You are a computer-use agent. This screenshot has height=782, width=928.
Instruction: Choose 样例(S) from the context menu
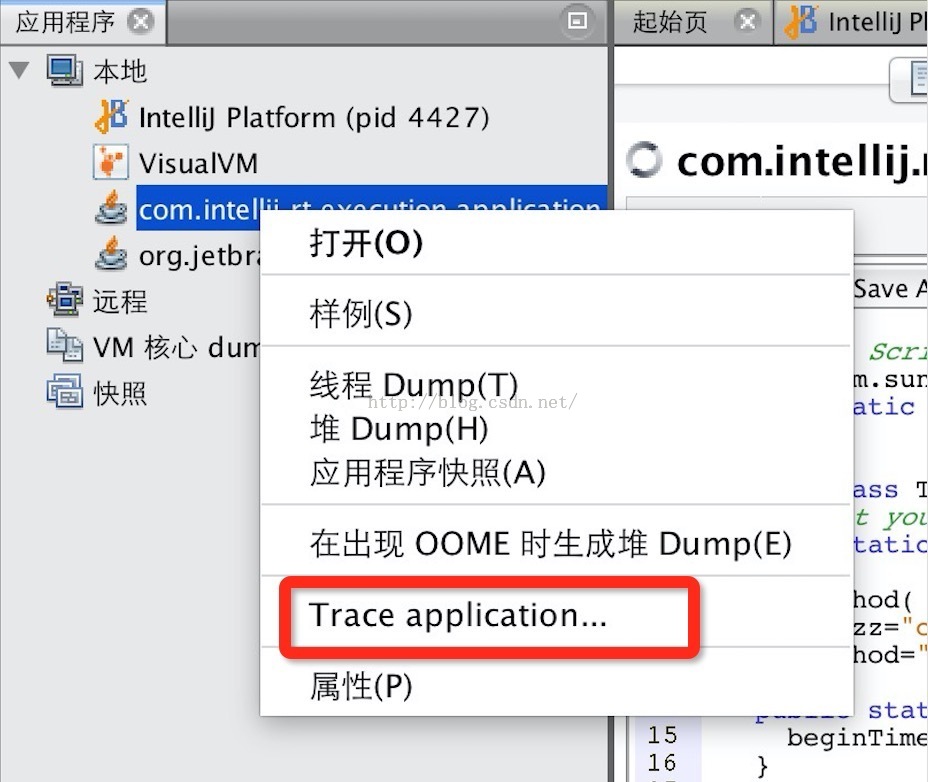[556, 313]
